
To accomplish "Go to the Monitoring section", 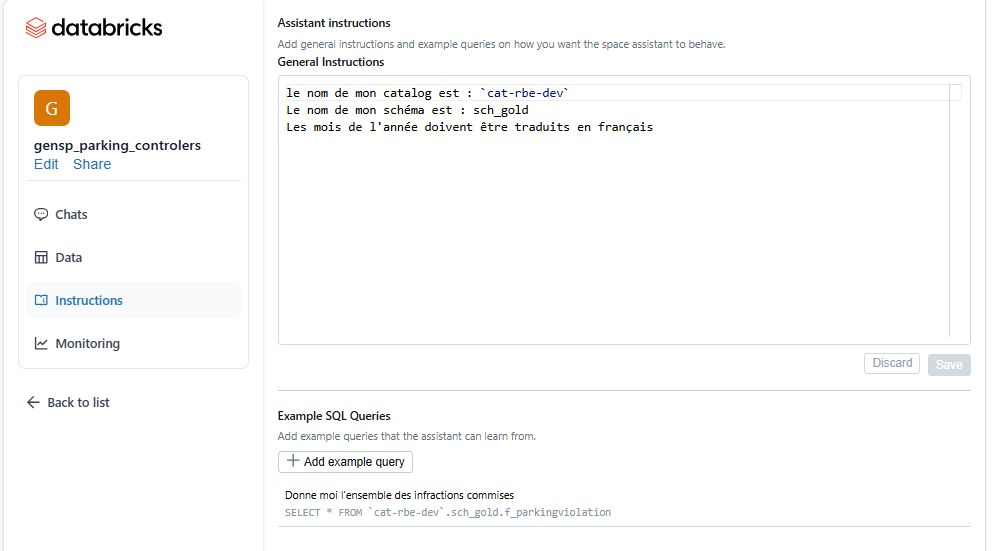I will (x=133, y=344).
